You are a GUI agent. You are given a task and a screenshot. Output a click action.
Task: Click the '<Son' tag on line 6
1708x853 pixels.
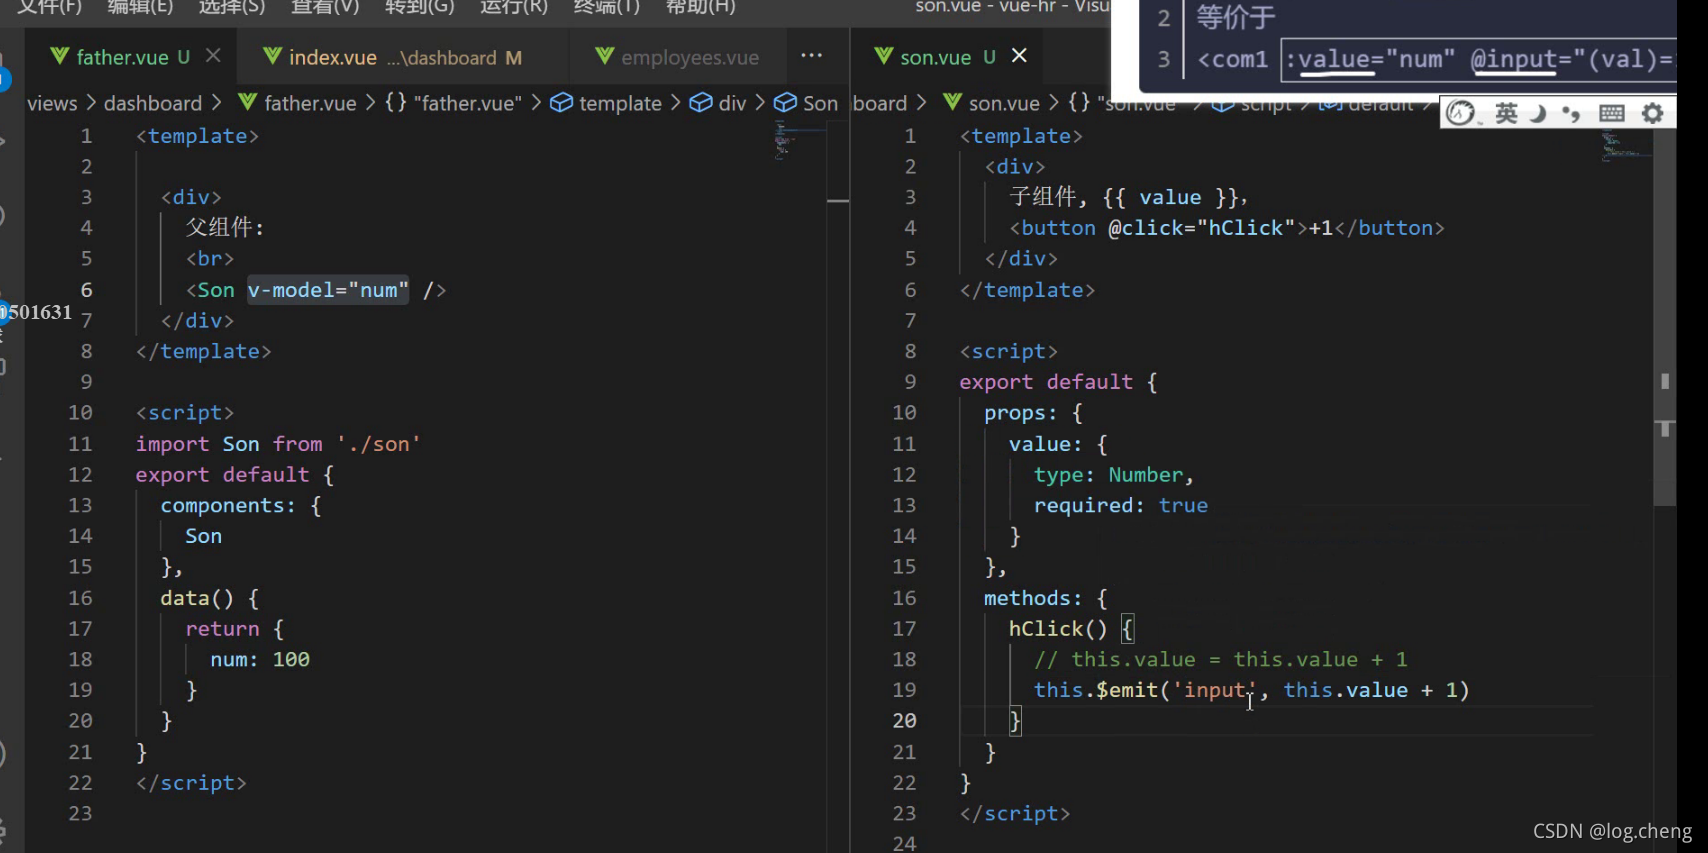210,290
